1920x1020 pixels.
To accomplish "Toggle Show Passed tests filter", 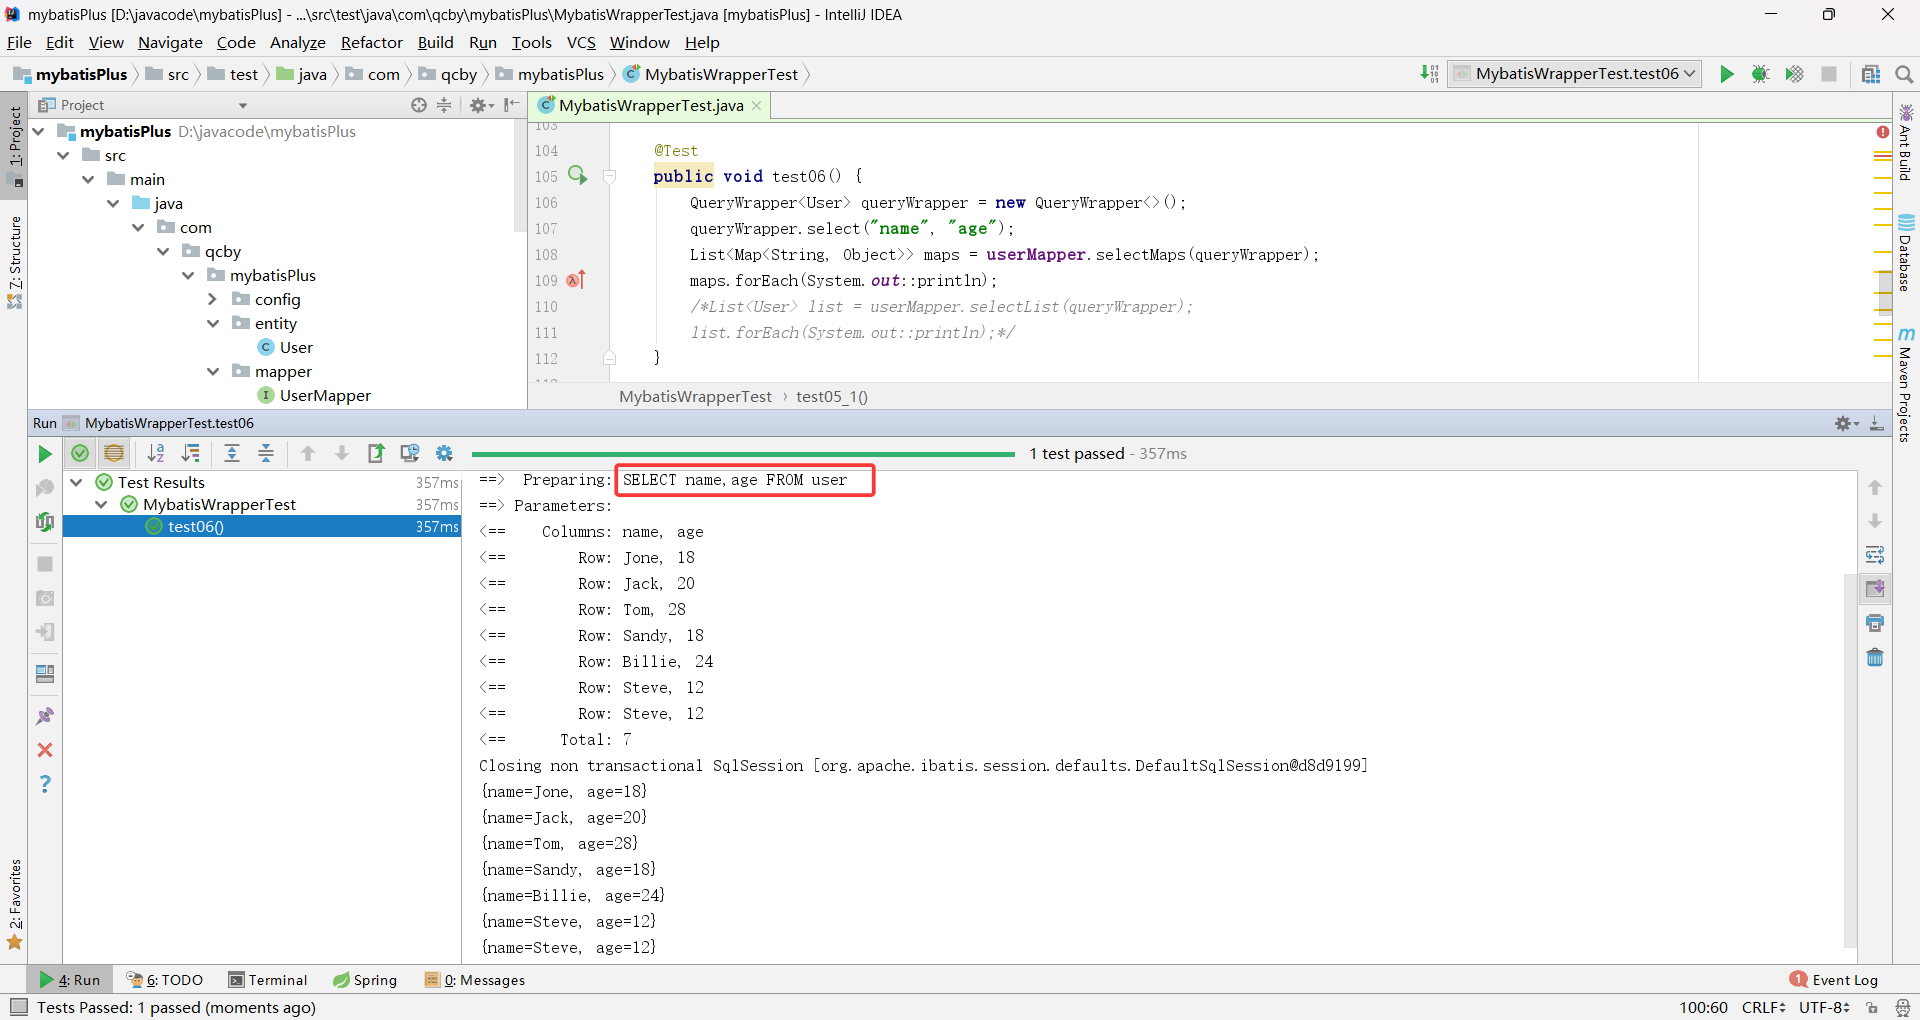I will pyautogui.click(x=80, y=454).
